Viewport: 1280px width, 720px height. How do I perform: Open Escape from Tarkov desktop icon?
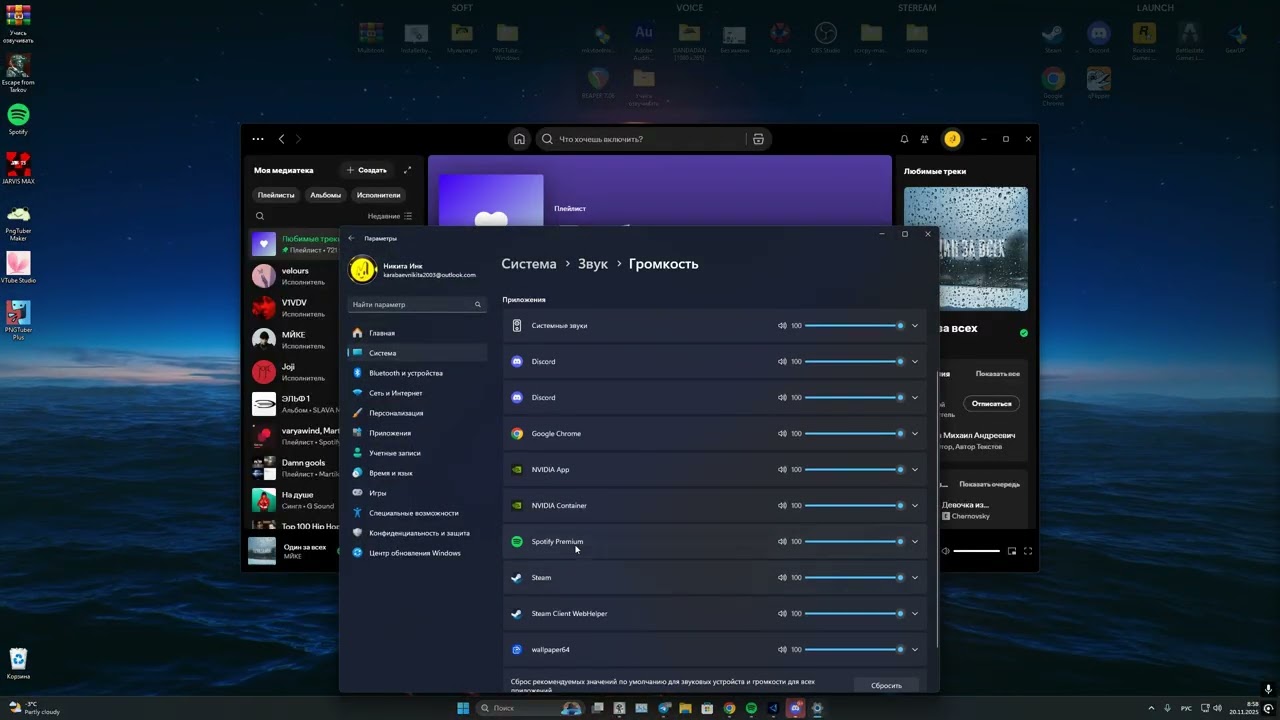click(x=18, y=73)
